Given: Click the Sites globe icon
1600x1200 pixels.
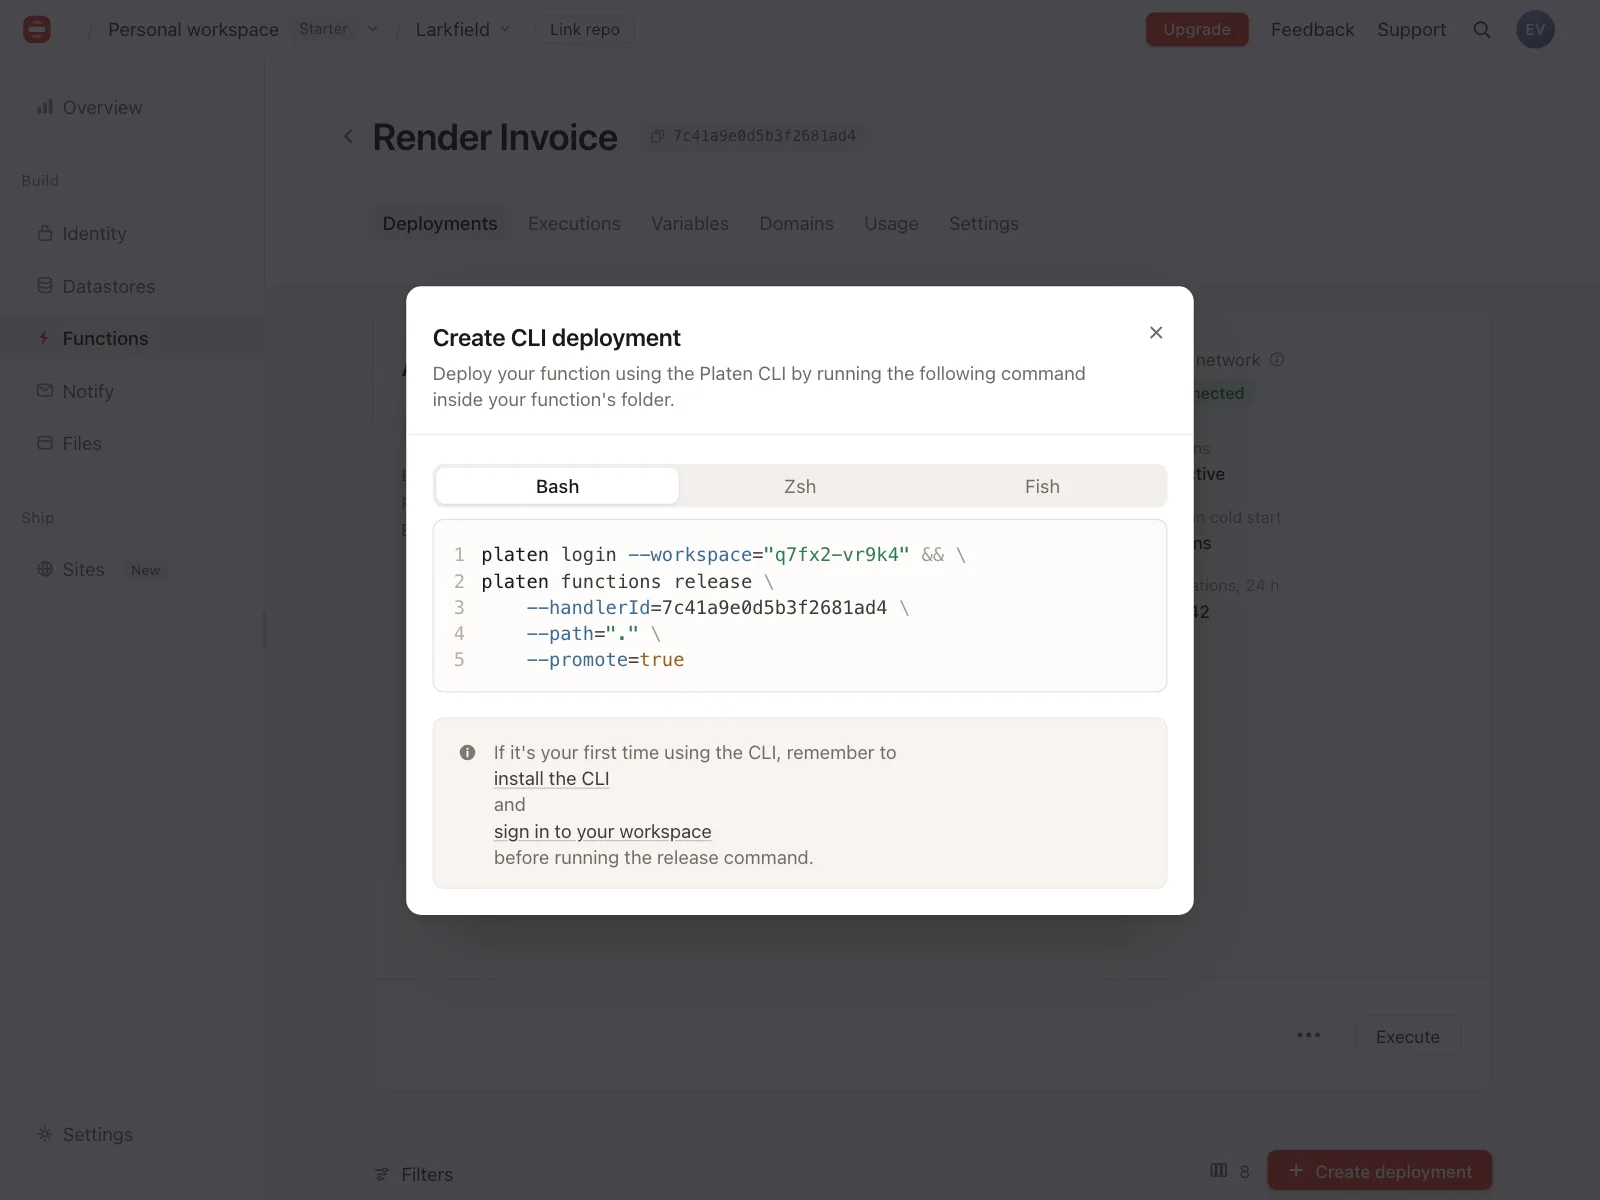Looking at the screenshot, I should click(45, 569).
